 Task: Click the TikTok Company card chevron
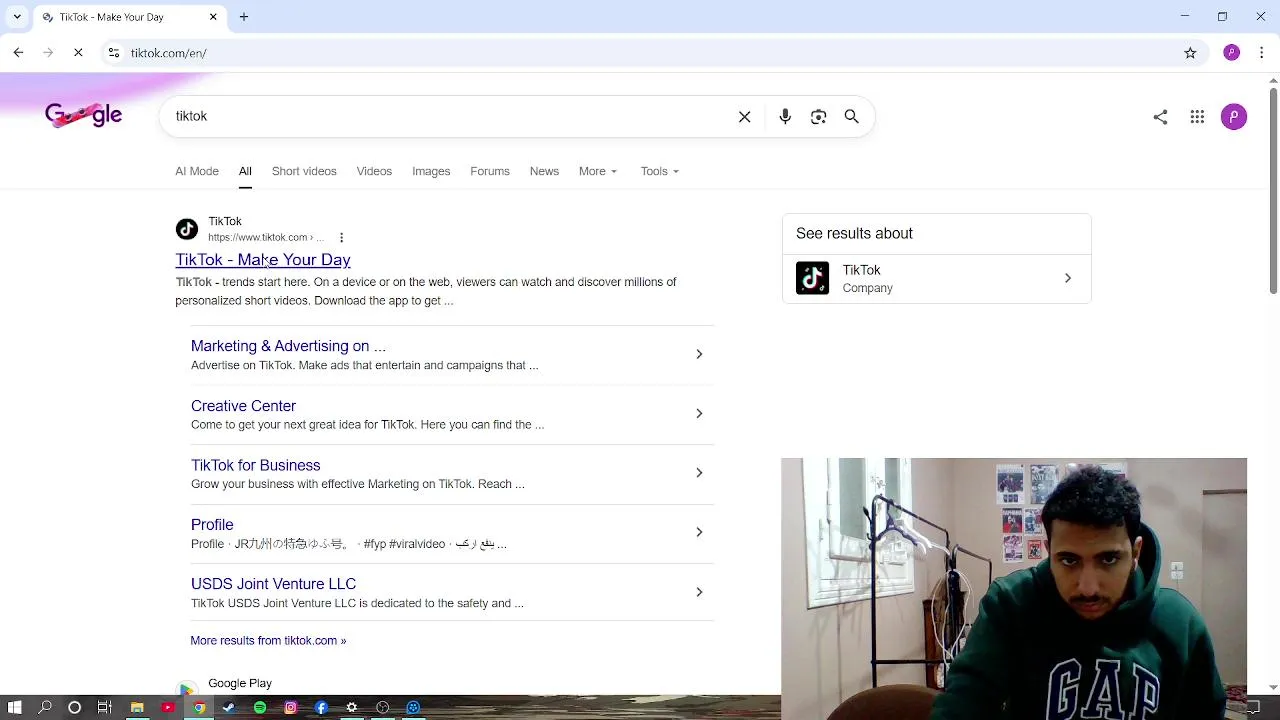(x=1067, y=278)
